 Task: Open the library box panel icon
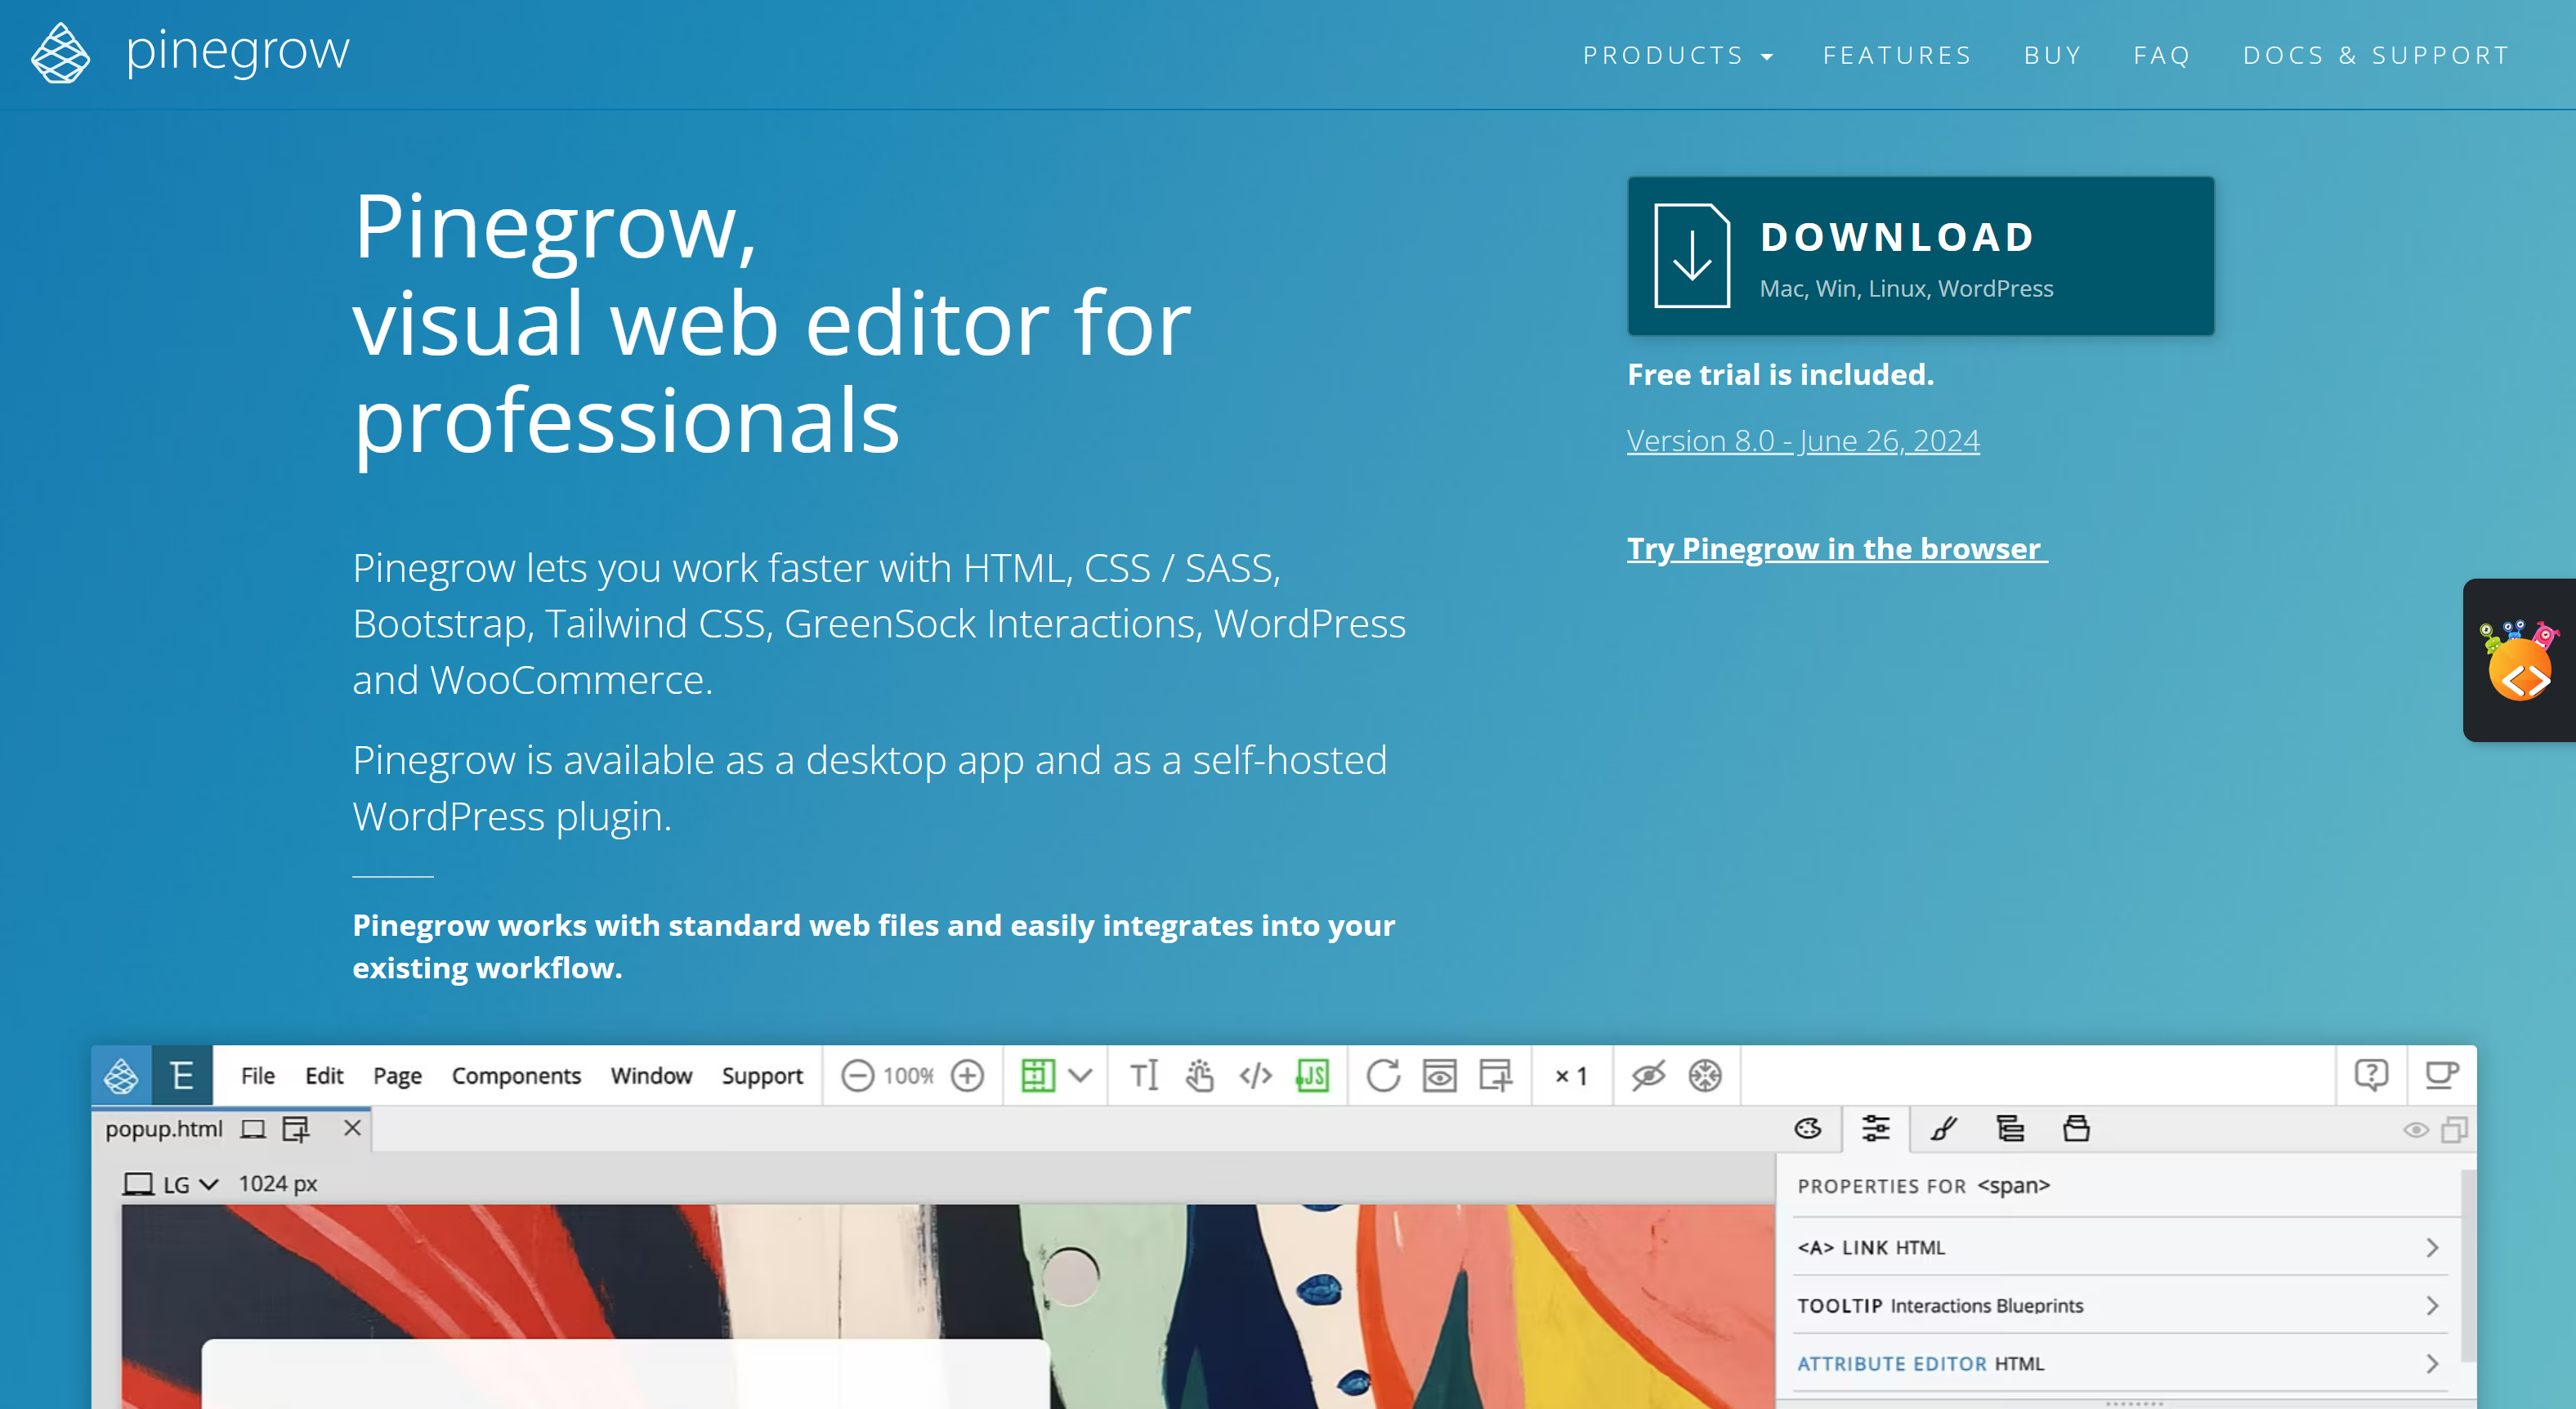tap(2077, 1130)
